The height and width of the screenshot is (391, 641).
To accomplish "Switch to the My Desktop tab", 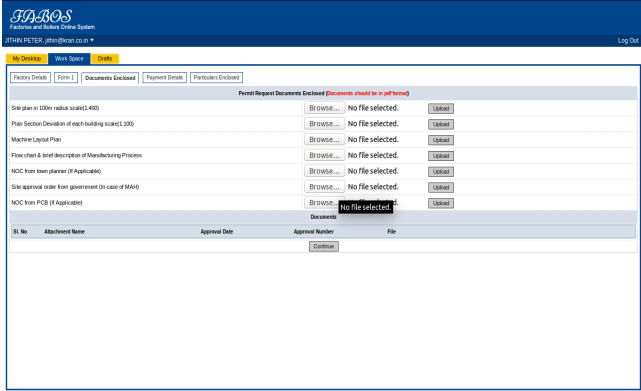I will (27, 58).
